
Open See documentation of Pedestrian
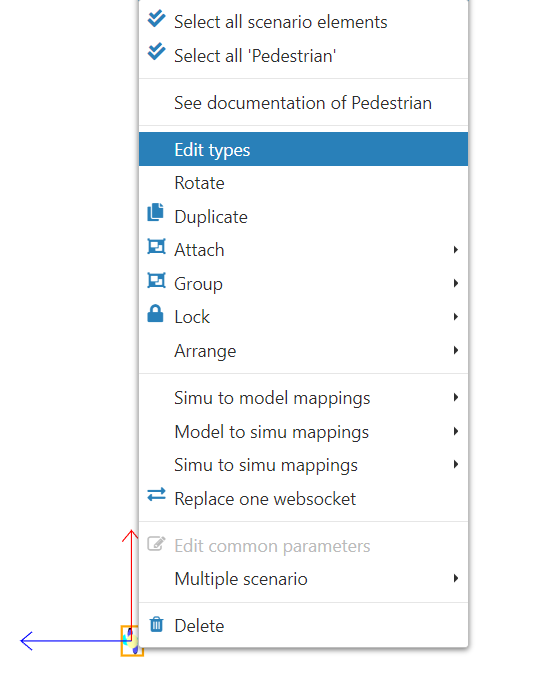[303, 102]
